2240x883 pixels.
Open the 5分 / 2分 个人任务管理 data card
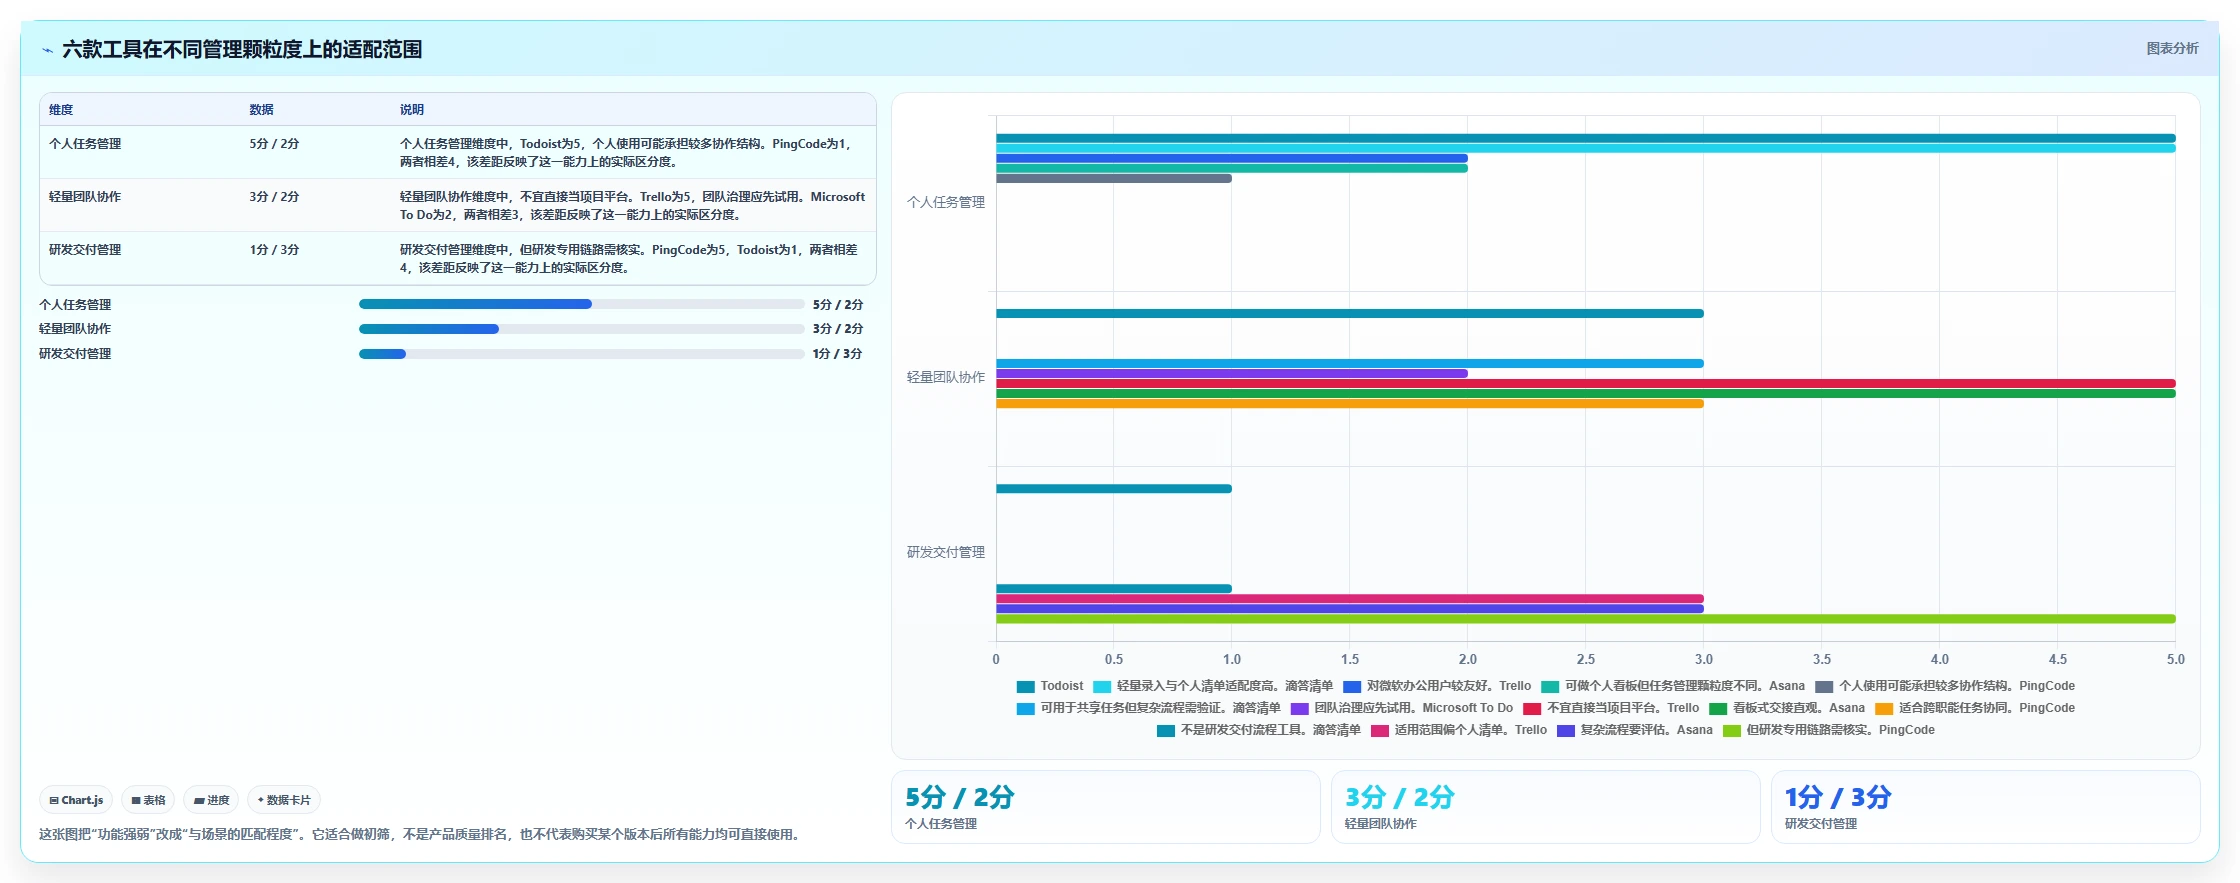[x=1105, y=807]
